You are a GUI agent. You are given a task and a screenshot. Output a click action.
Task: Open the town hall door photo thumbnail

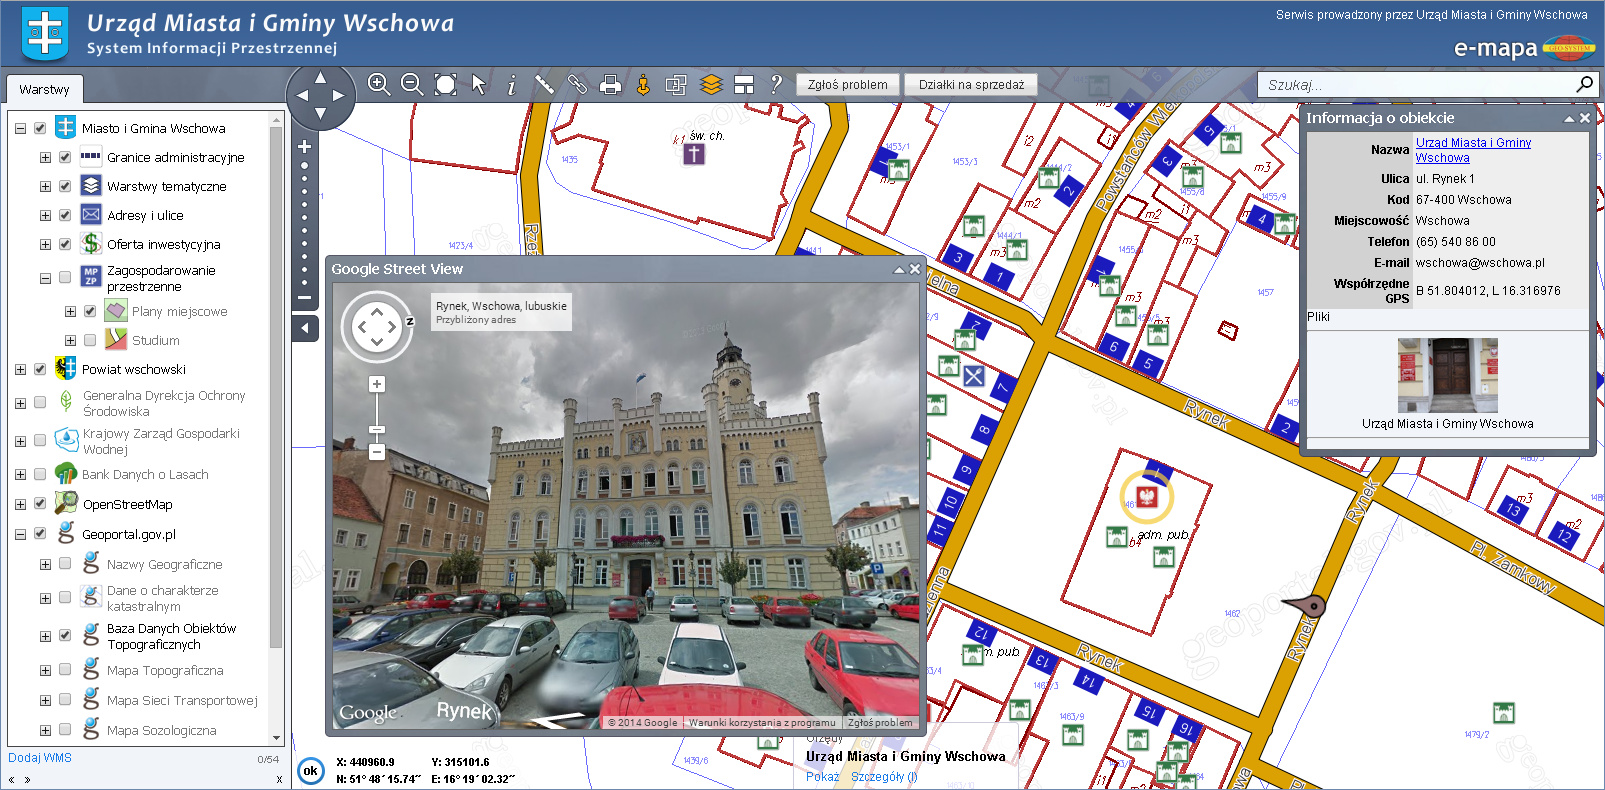(x=1448, y=375)
